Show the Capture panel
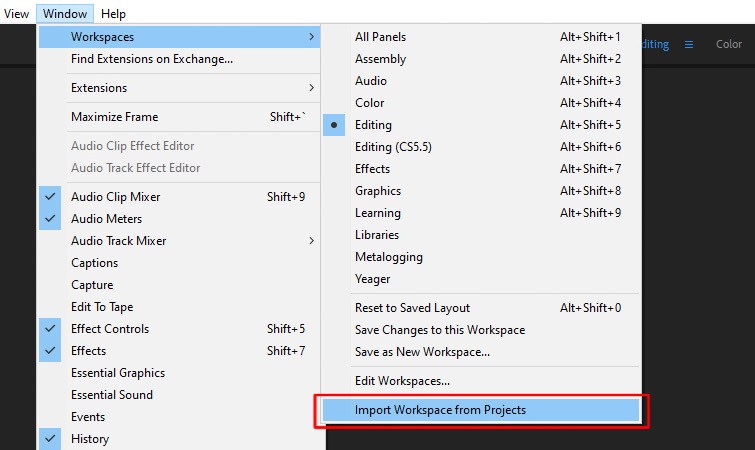This screenshot has height=450, width=755. point(179,285)
